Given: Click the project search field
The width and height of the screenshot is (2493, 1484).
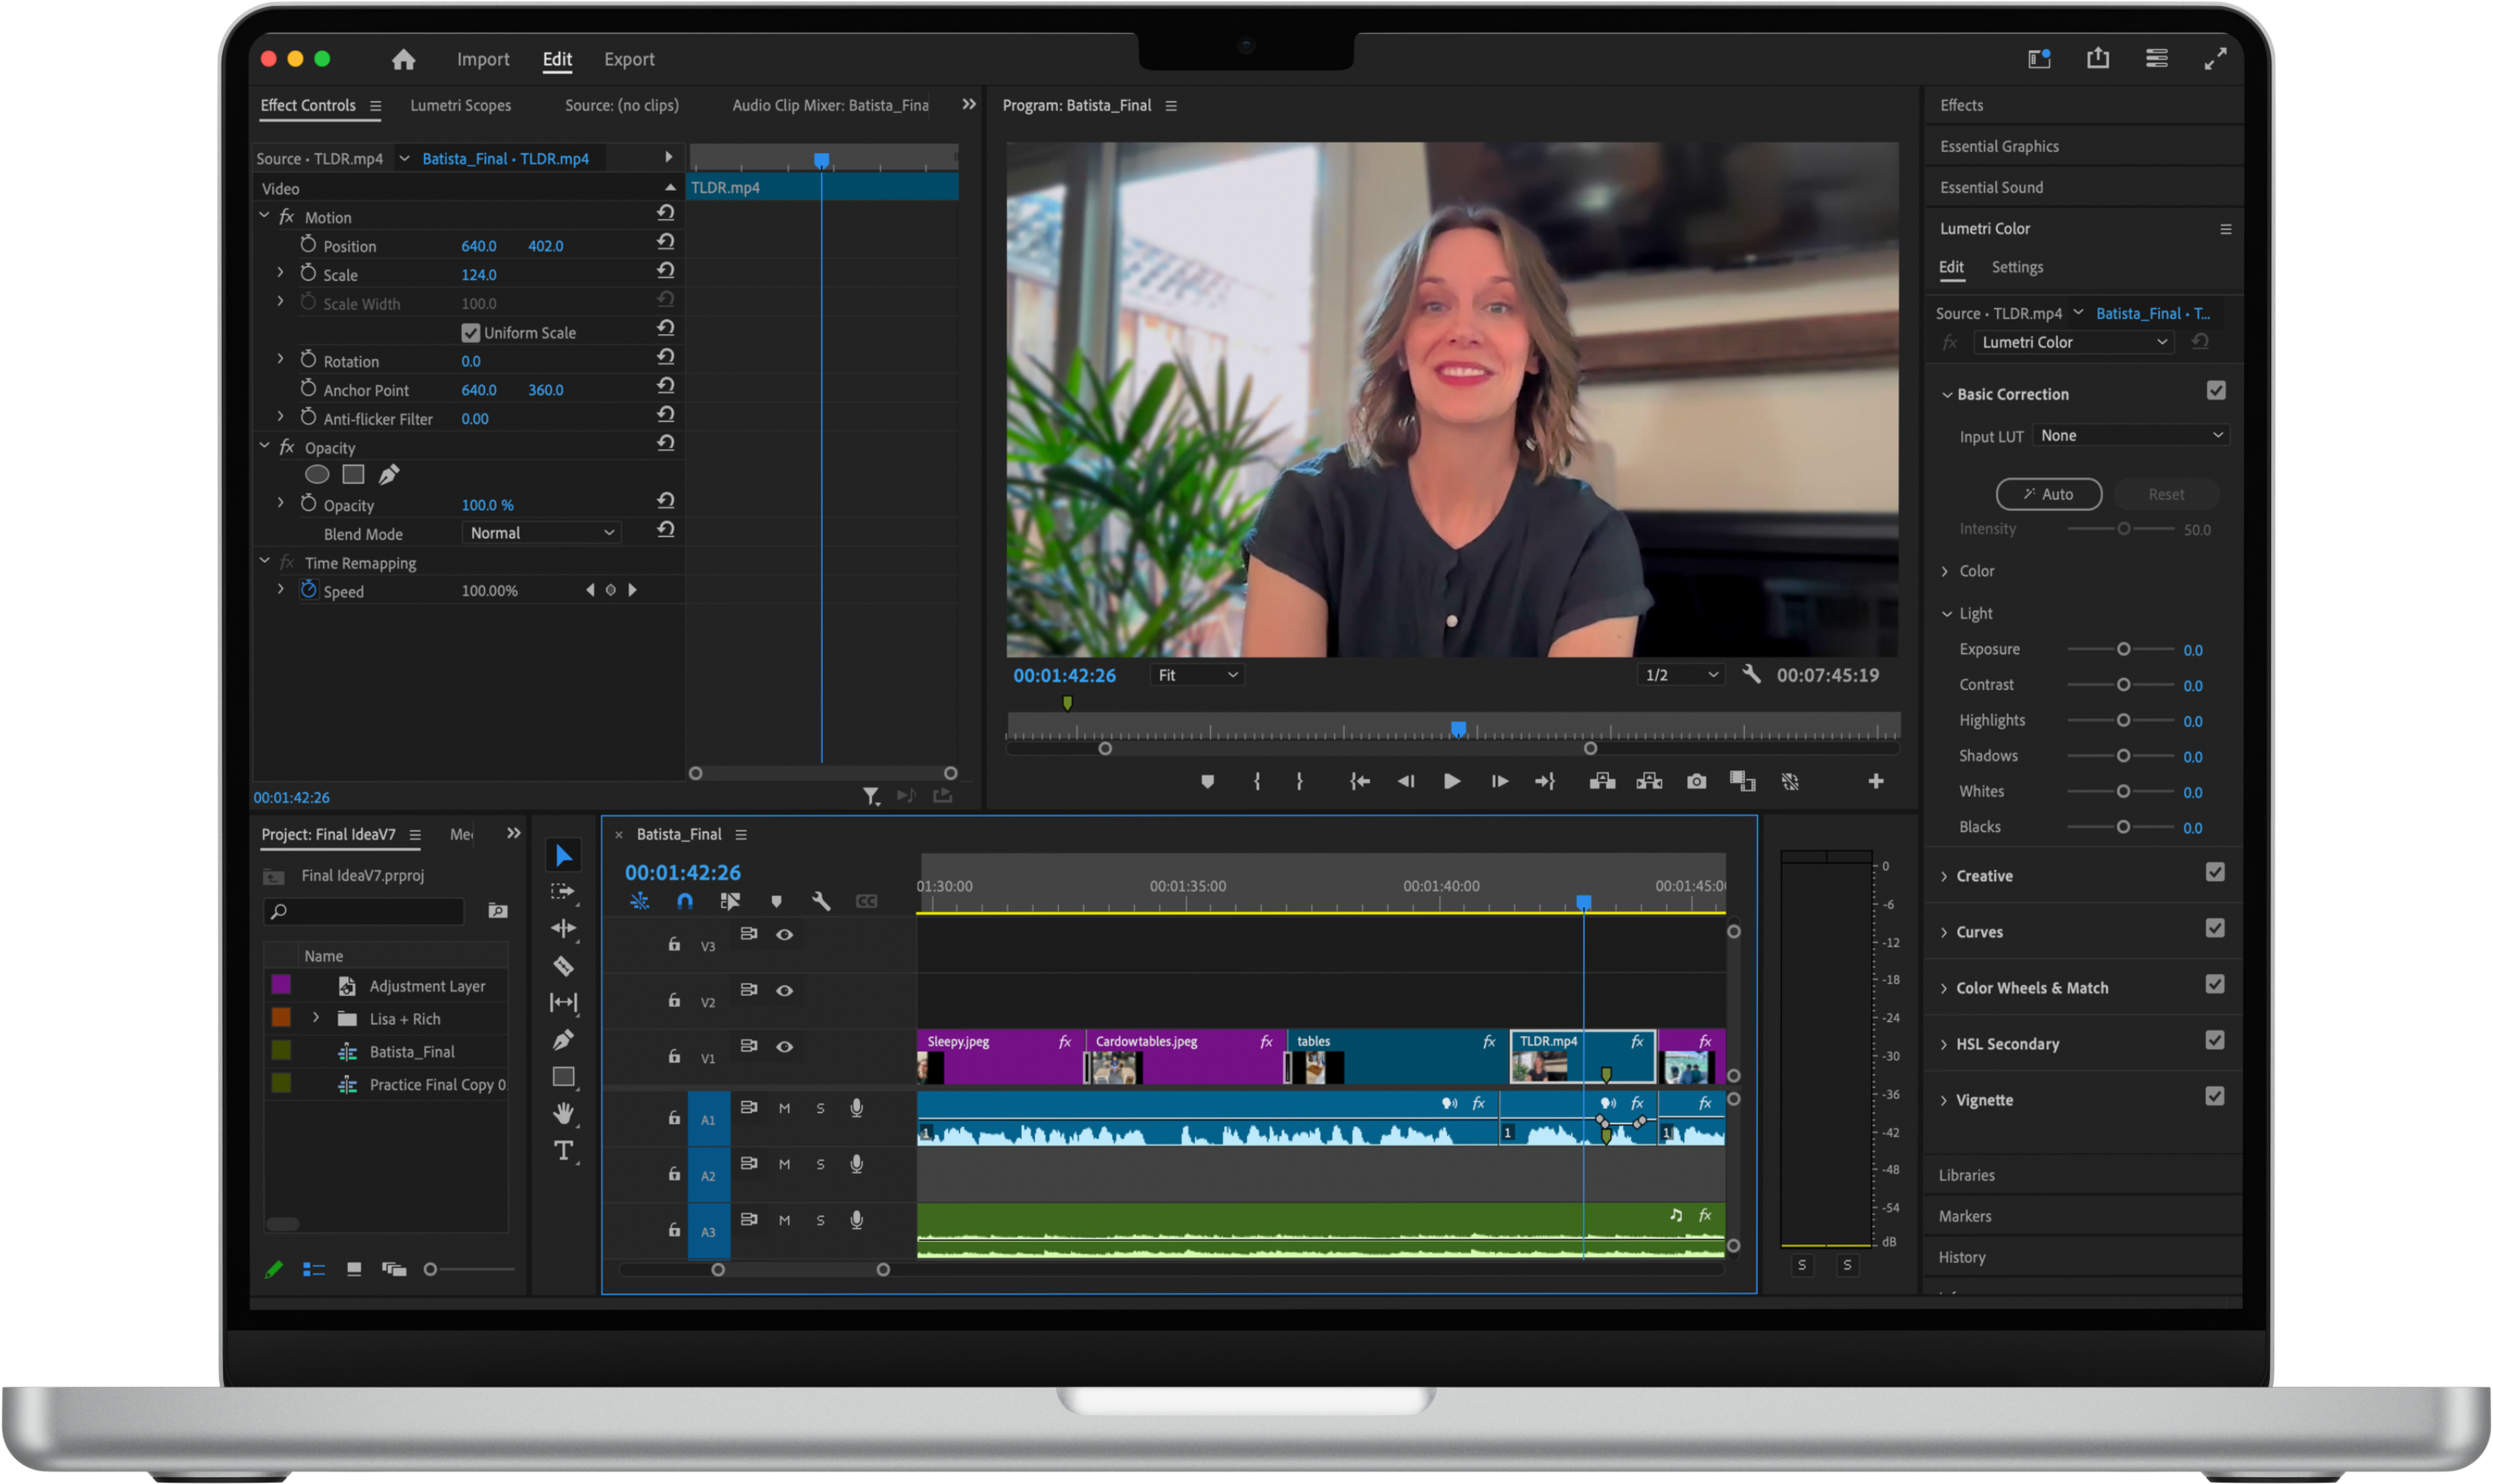Looking at the screenshot, I should pos(364,911).
